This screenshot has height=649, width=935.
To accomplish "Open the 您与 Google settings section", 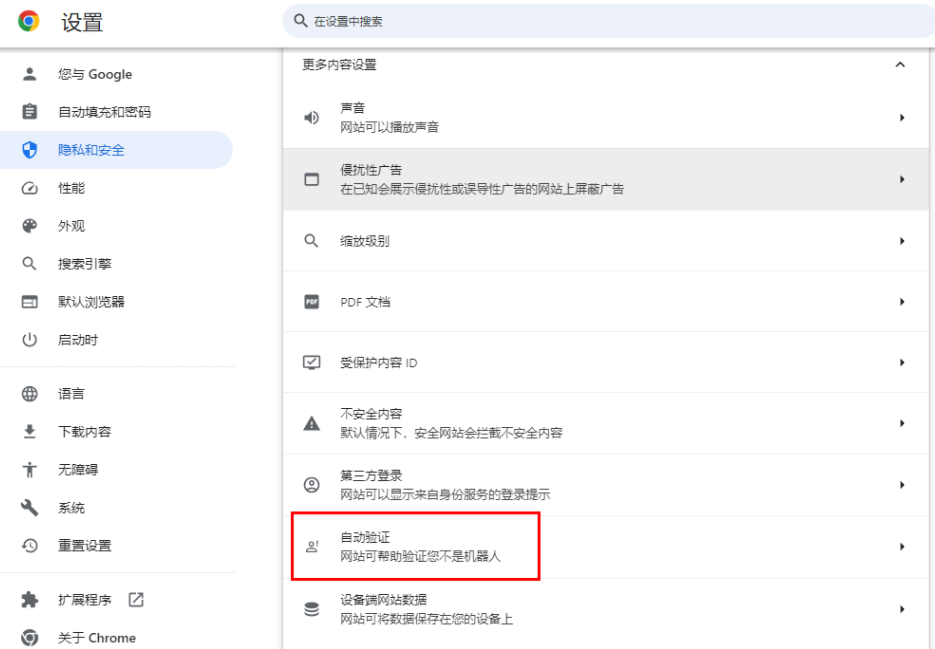I will pos(116,74).
